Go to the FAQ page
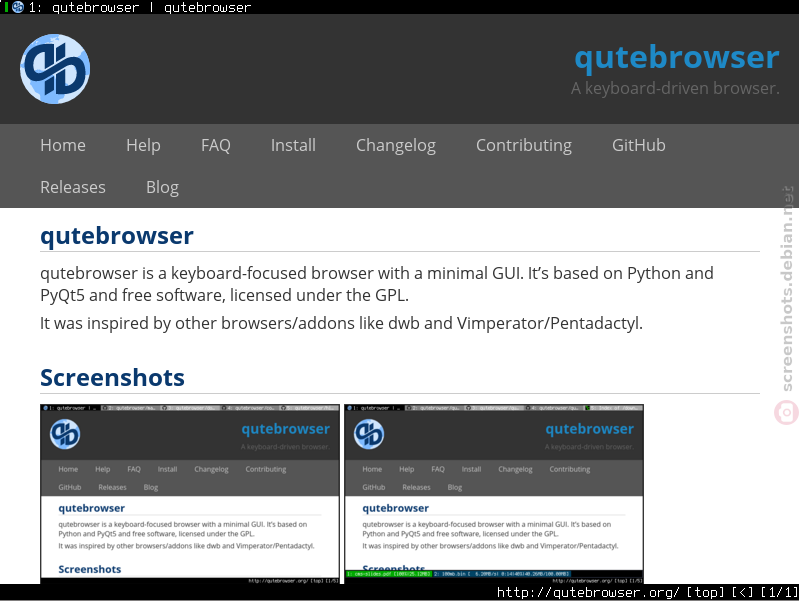This screenshot has height=601, width=799. click(x=216, y=145)
